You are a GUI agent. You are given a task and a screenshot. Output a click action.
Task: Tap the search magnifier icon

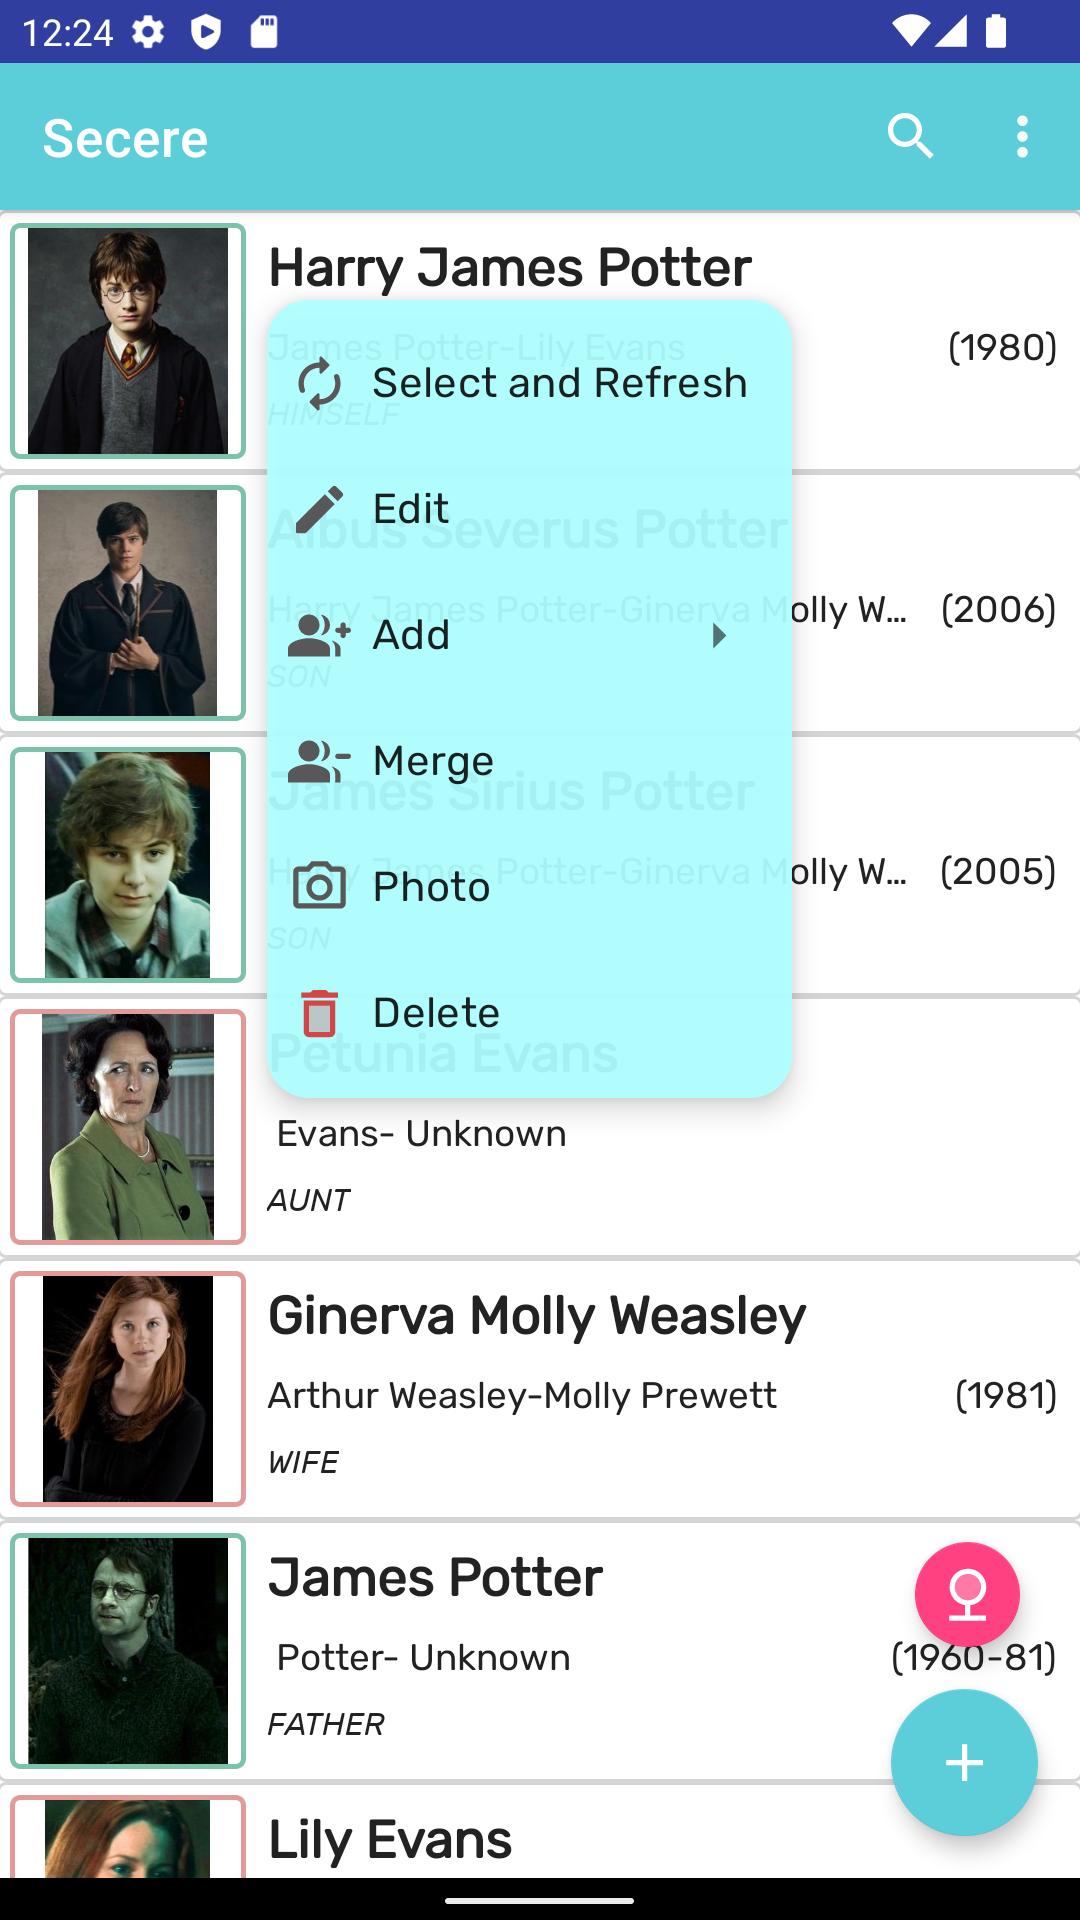click(910, 137)
